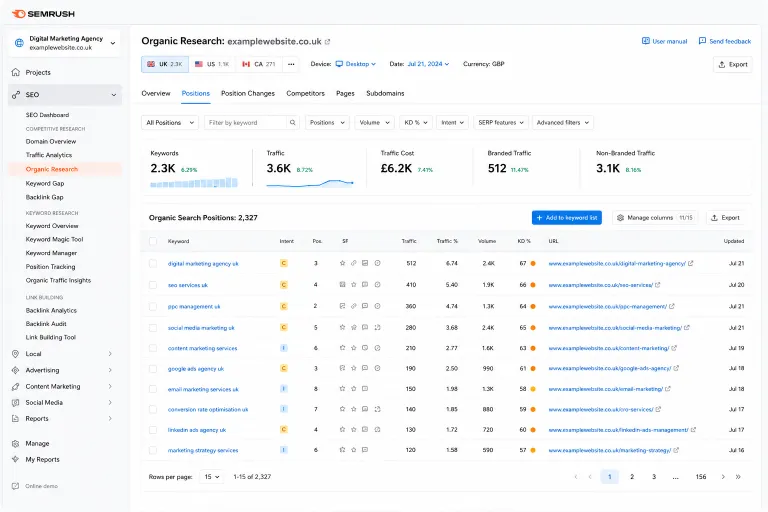This screenshot has height=512, width=768.
Task: Click Manage columns button
Action: (x=656, y=218)
